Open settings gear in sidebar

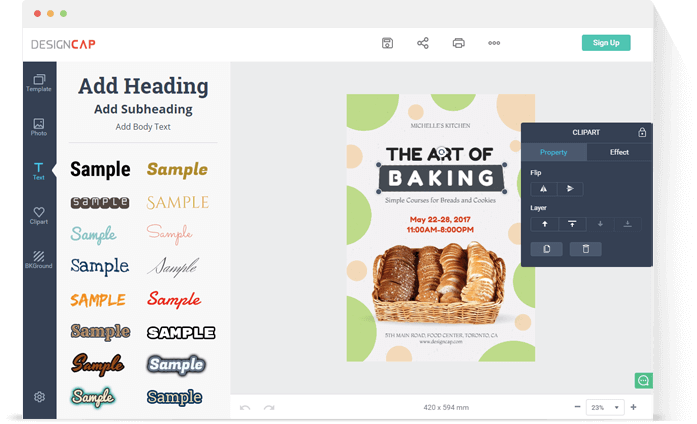click(x=39, y=396)
